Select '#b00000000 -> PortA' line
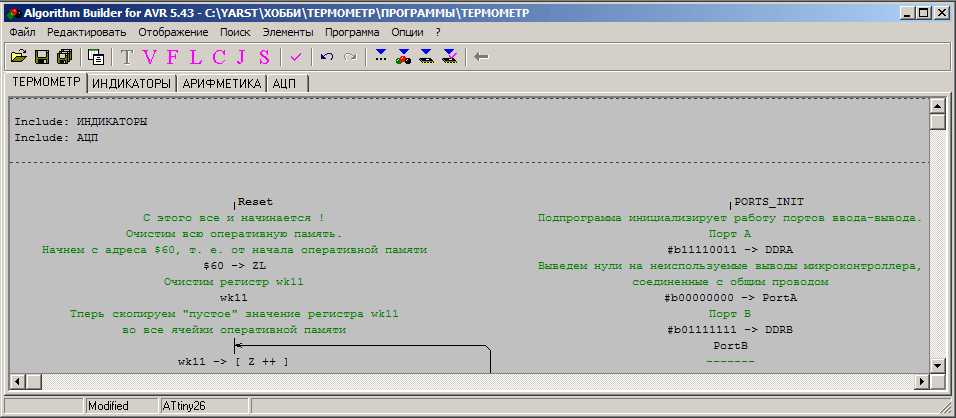The width and height of the screenshot is (956, 418). [x=730, y=298]
